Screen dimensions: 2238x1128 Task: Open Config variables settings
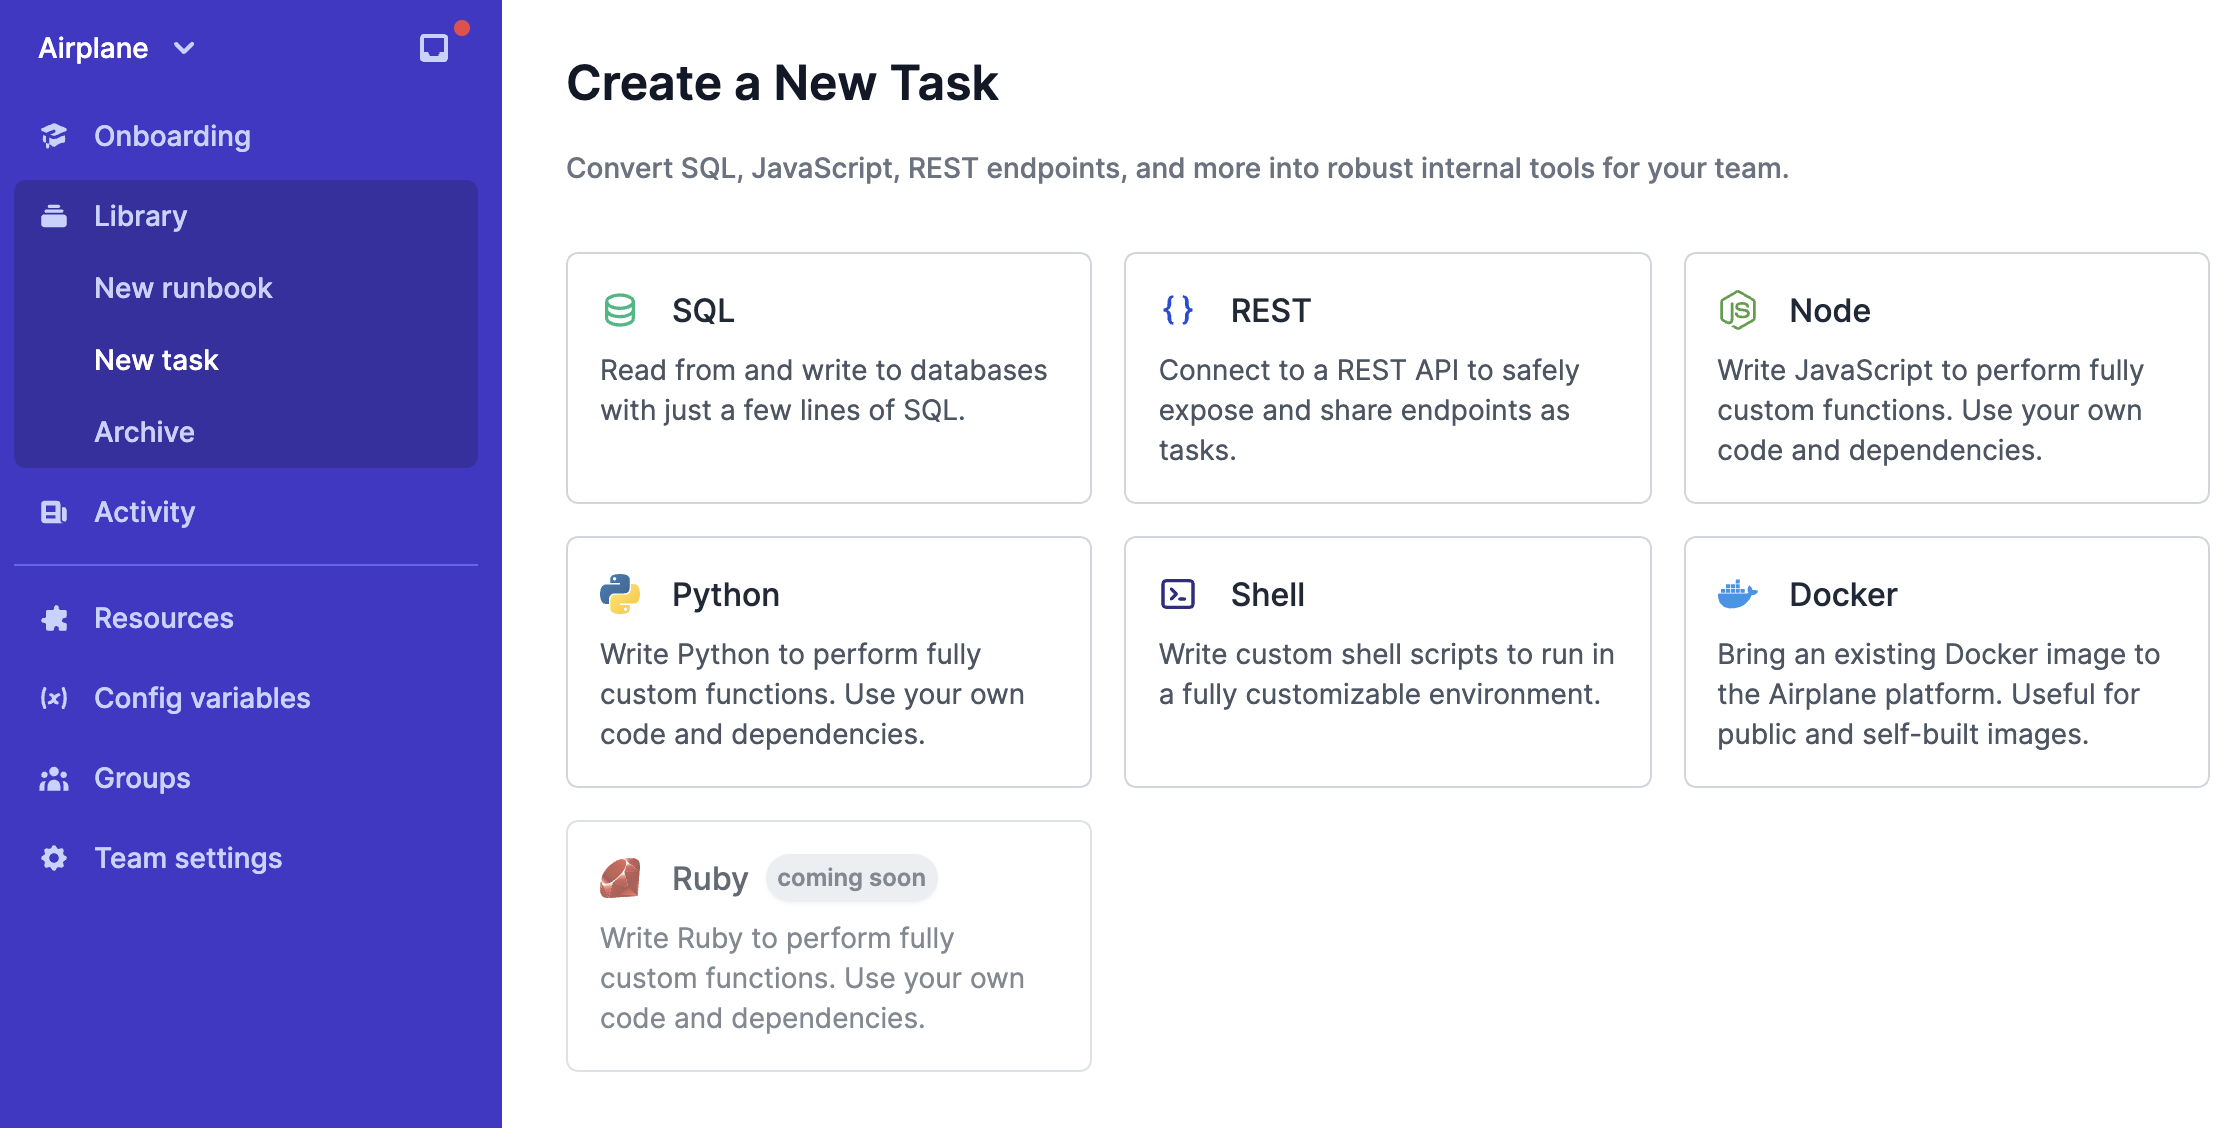click(202, 698)
